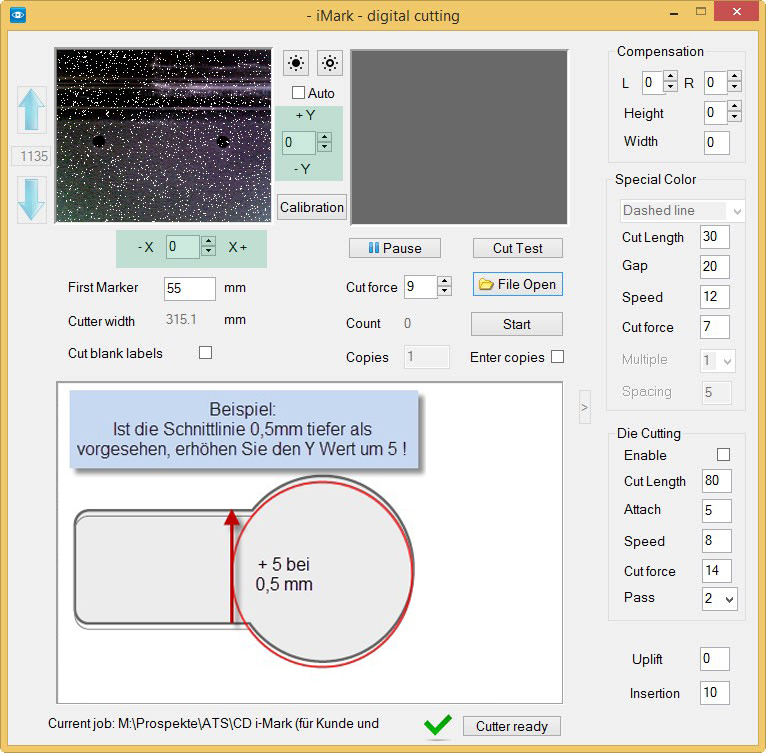This screenshot has height=753, width=766.
Task: Click the 1135 position value
Action: [x=33, y=156]
